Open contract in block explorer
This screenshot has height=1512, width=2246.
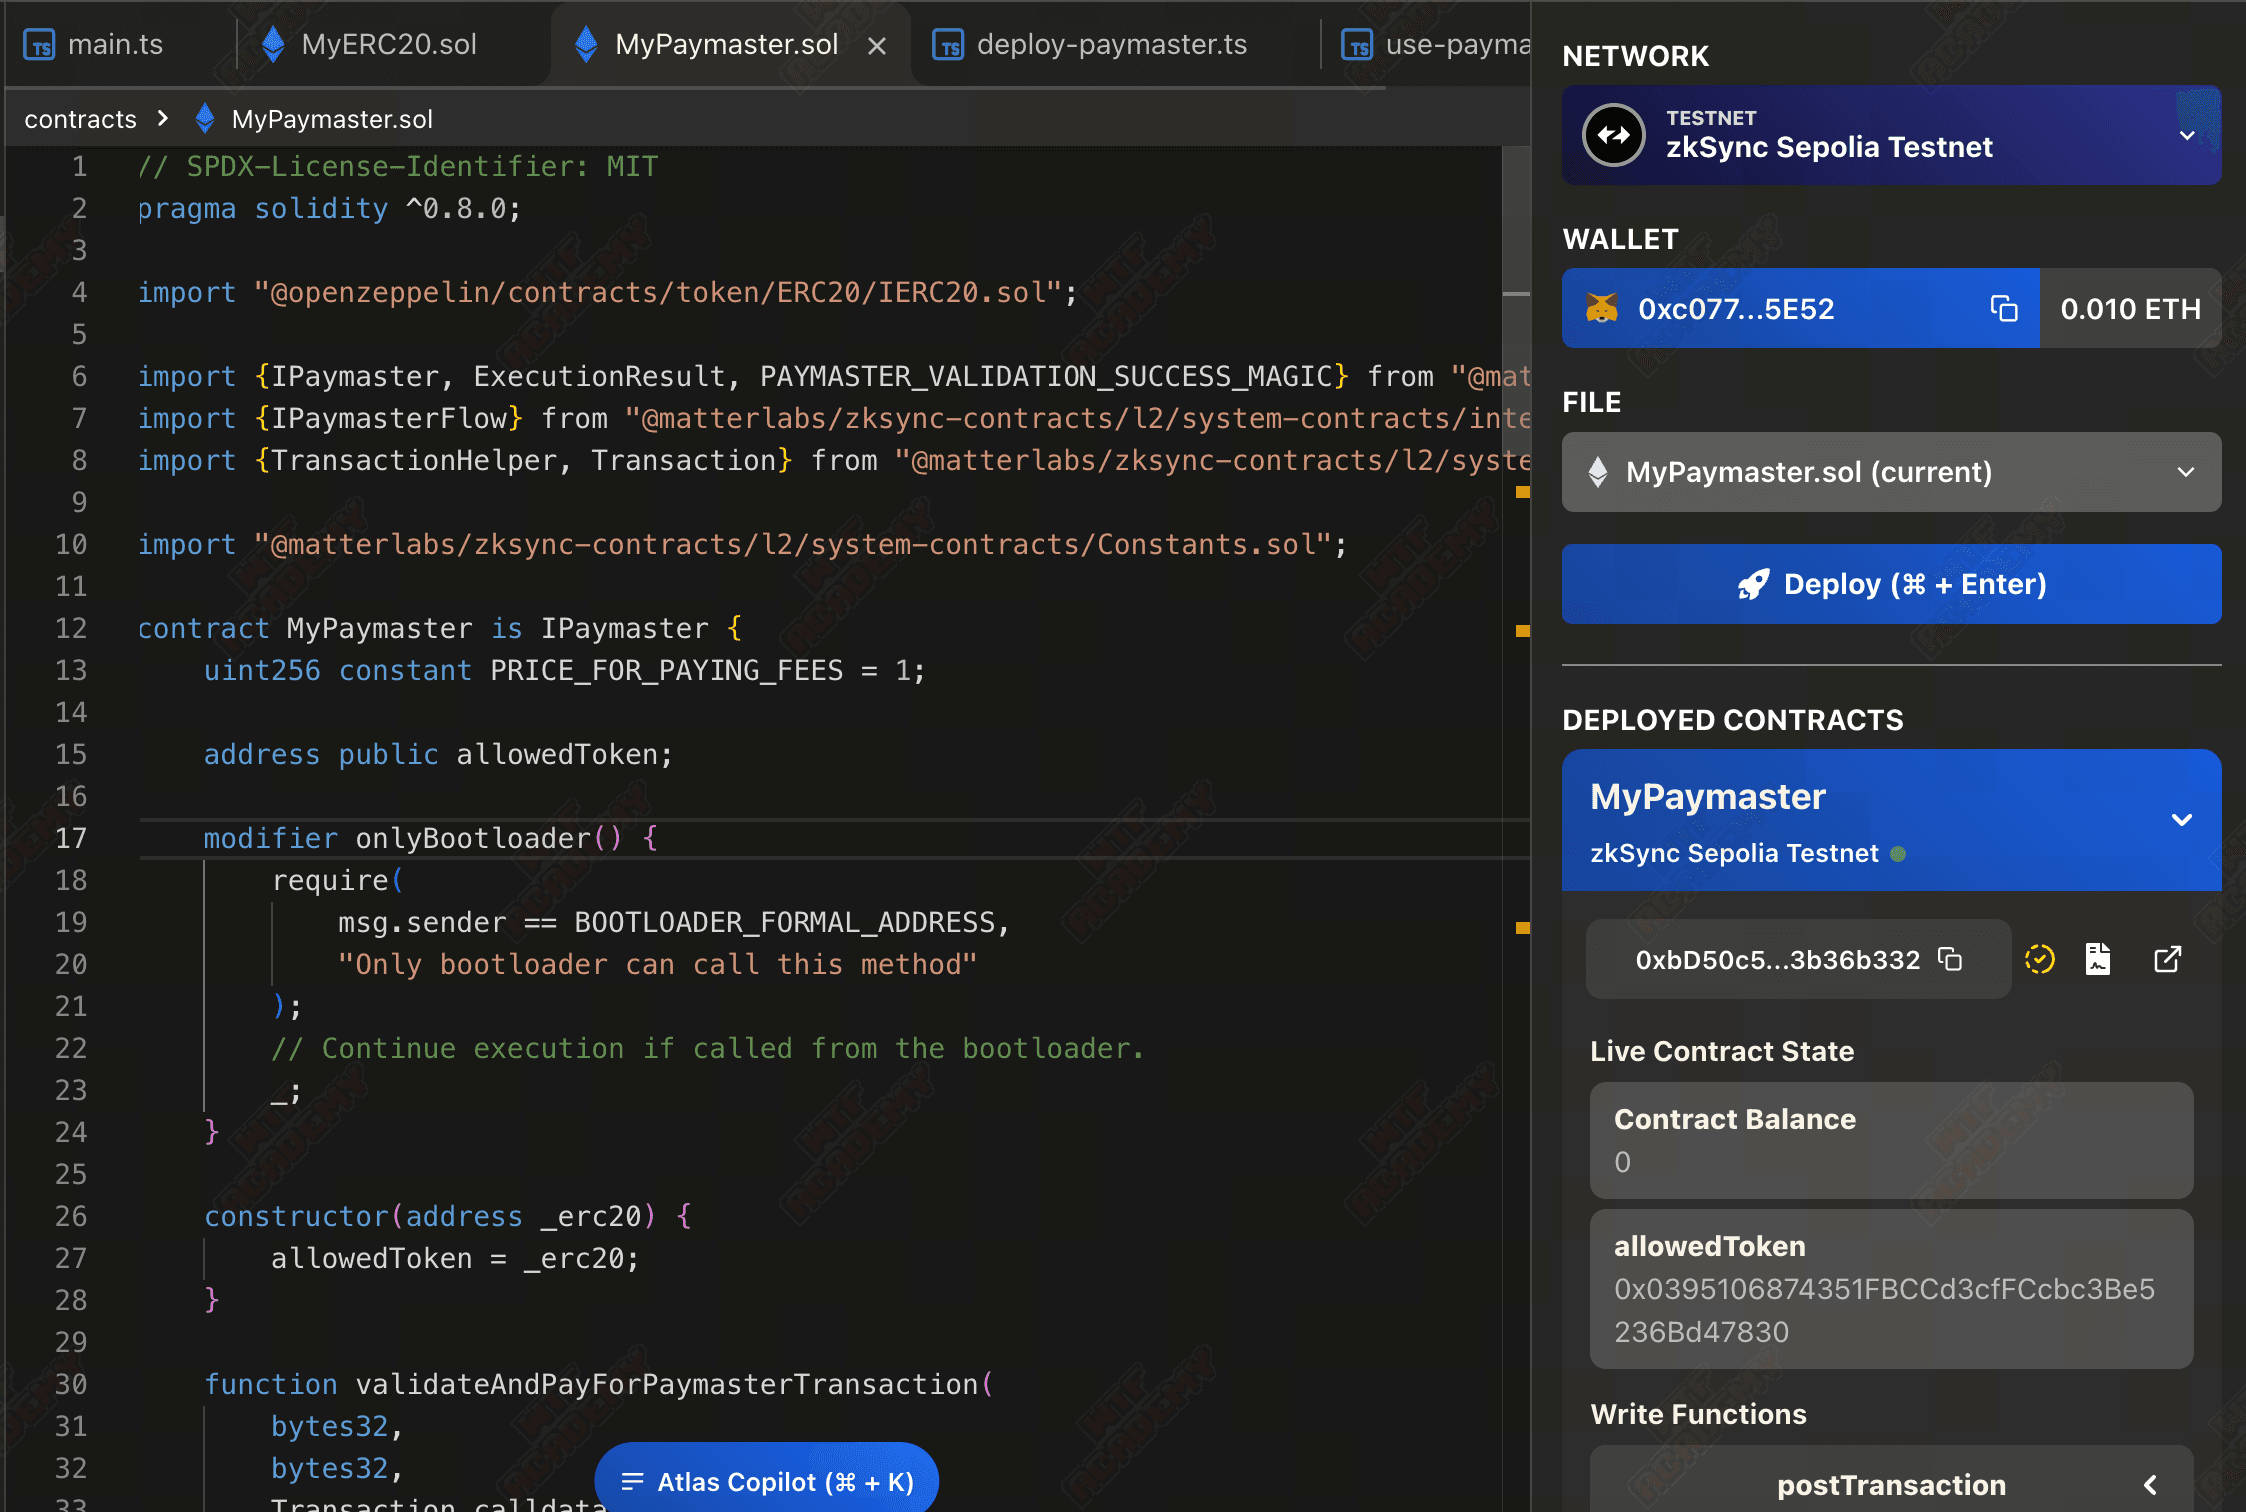point(2167,960)
